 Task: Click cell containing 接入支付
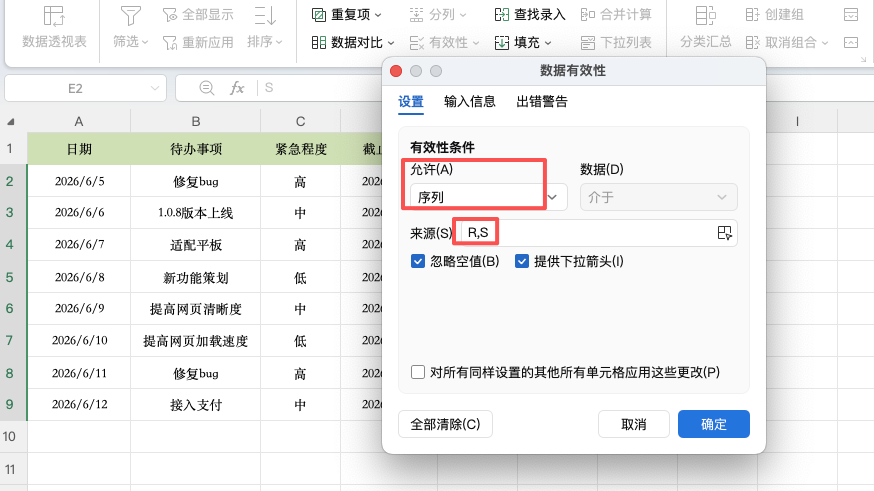(x=196, y=405)
